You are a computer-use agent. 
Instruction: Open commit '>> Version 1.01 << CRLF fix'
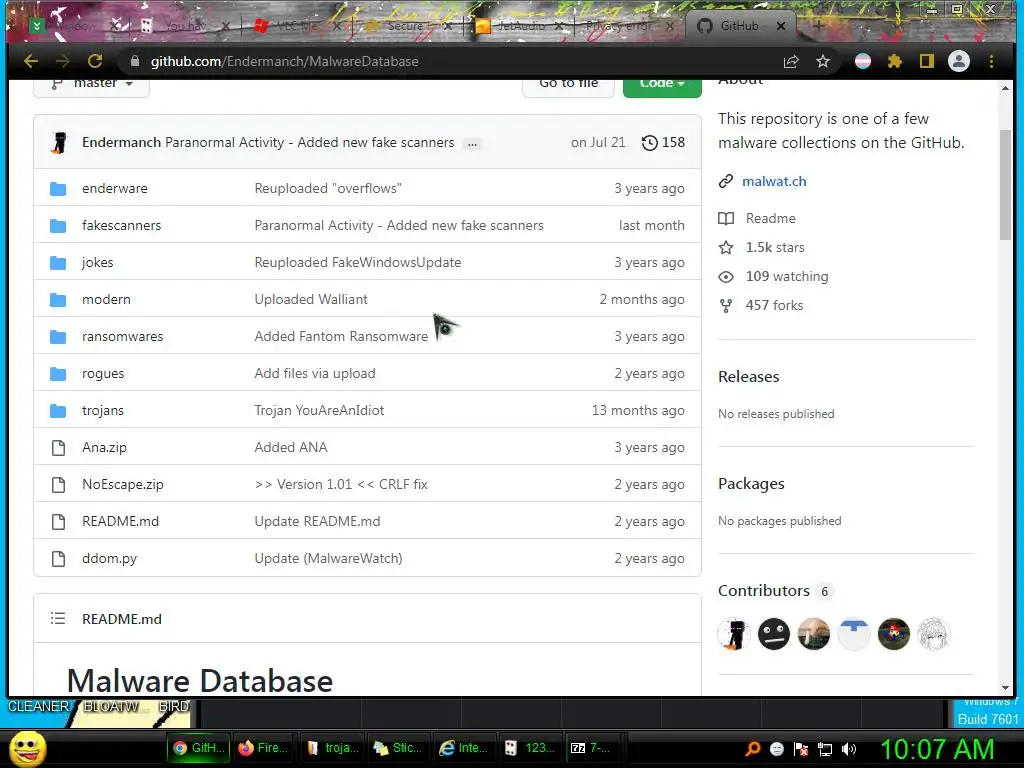click(x=341, y=485)
